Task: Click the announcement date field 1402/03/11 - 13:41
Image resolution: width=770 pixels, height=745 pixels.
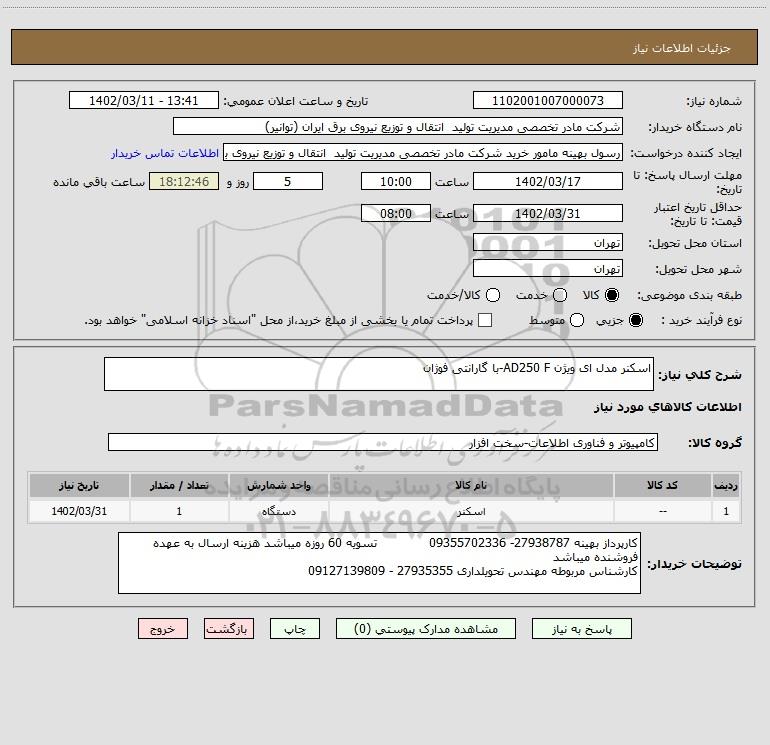Action: pos(143,100)
